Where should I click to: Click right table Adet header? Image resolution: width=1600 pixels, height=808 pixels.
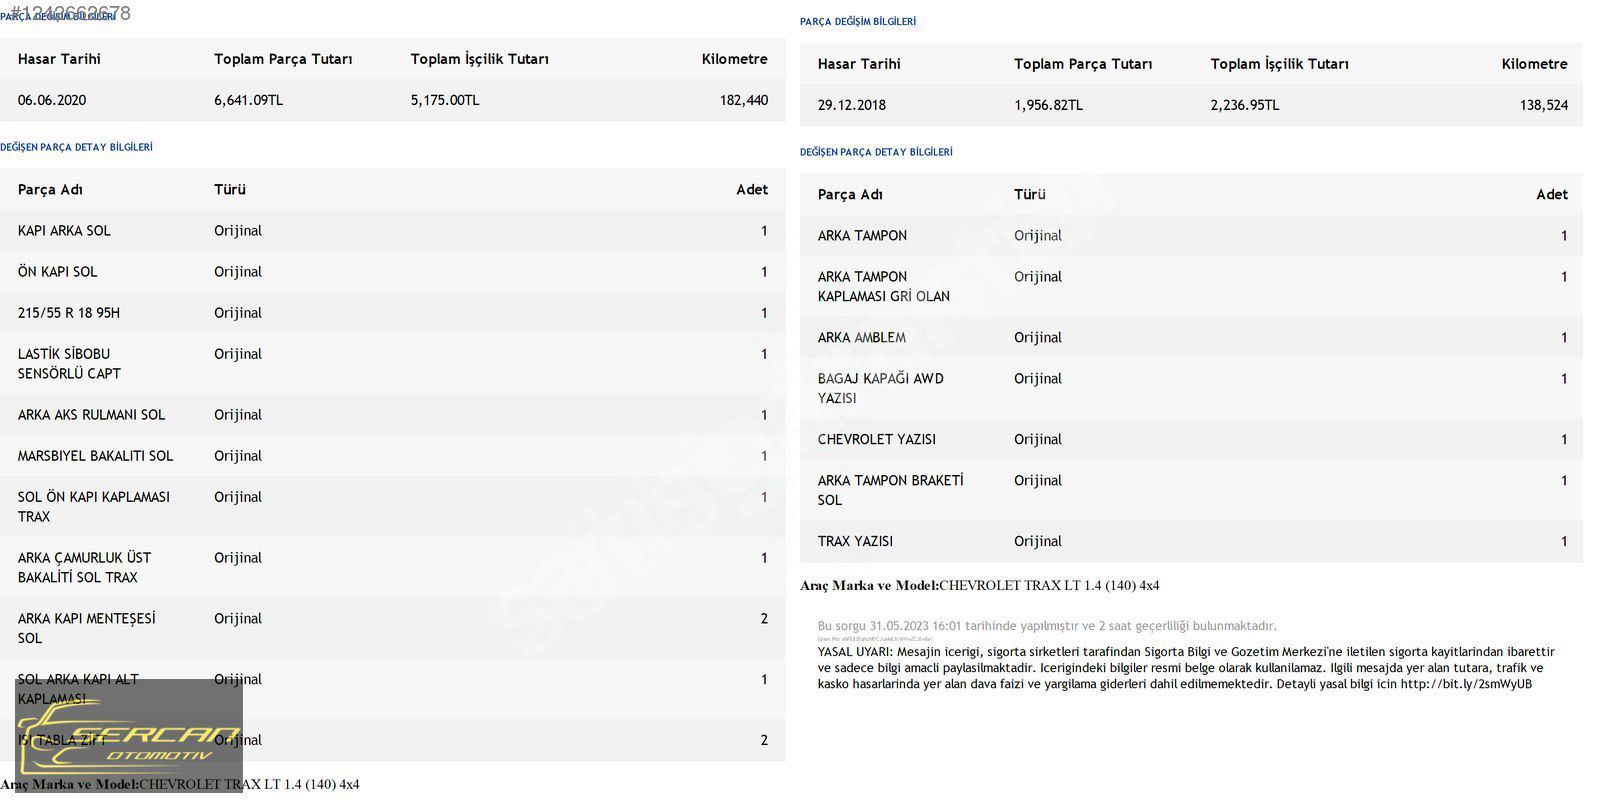pyautogui.click(x=1552, y=194)
